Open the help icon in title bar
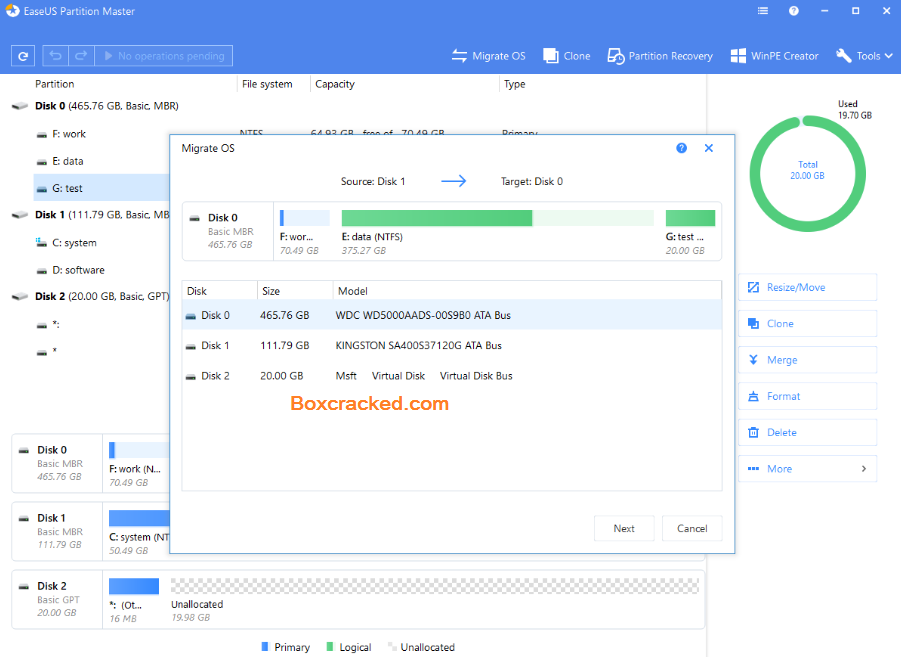This screenshot has height=657, width=901. pyautogui.click(x=794, y=11)
